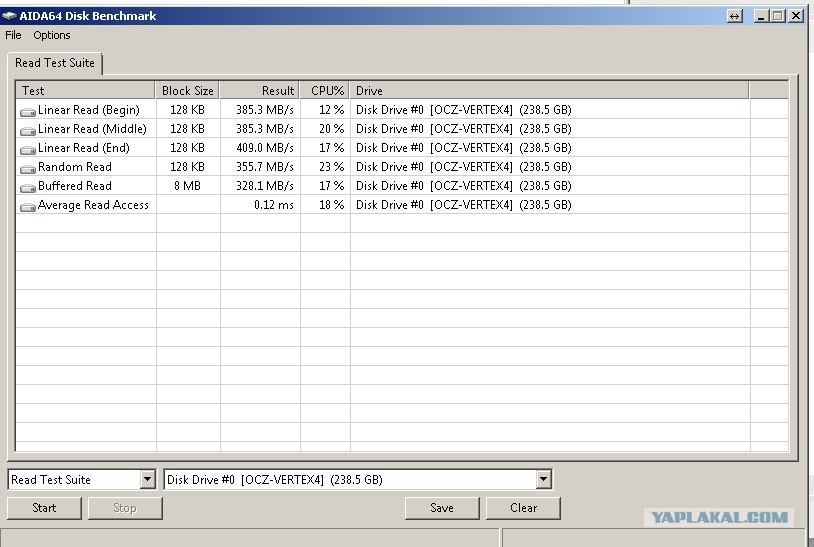Sort by the Result column header
The width and height of the screenshot is (814, 547).
tap(260, 91)
